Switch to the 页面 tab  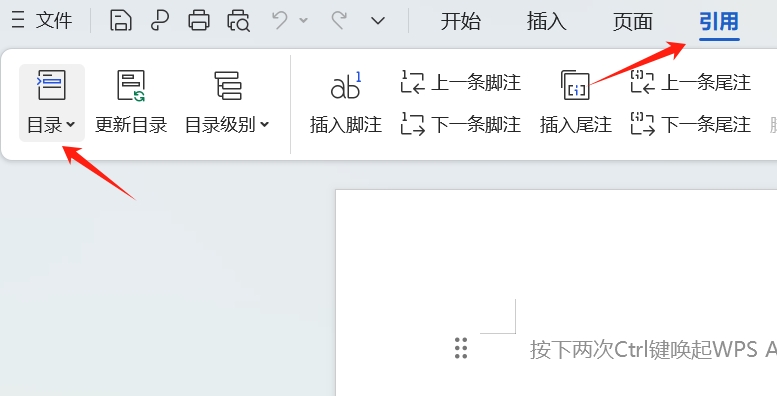click(x=632, y=21)
